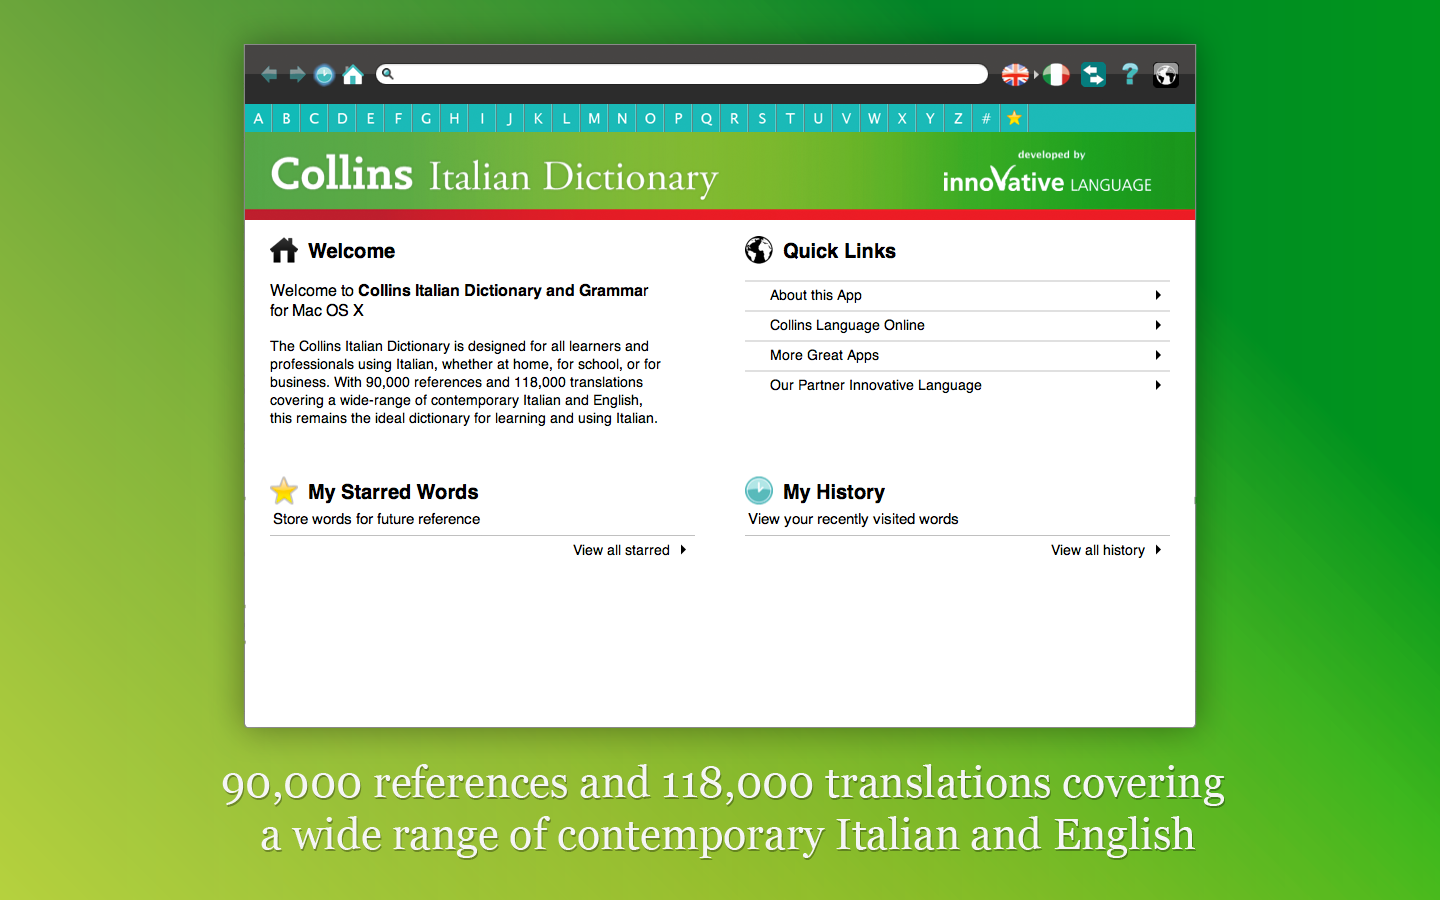Open the letter T index tab
The image size is (1440, 900).
tap(790, 118)
